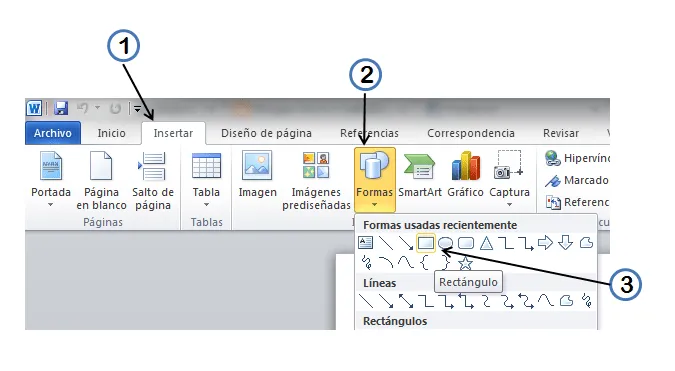Insert a Hipervínculo link
Image resolution: width=675 pixels, height=371 pixels.
[577, 158]
